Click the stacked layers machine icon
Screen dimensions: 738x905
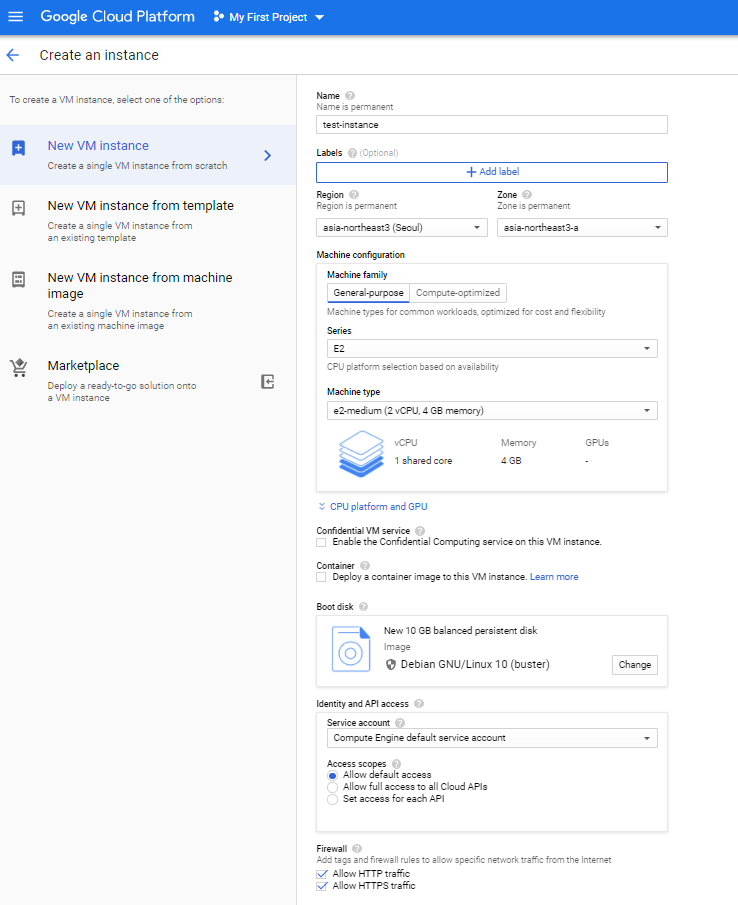point(361,454)
